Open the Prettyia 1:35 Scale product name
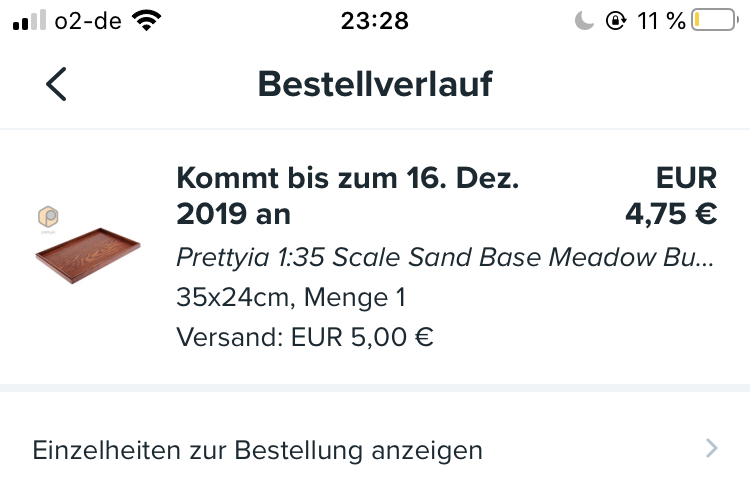 (445, 257)
